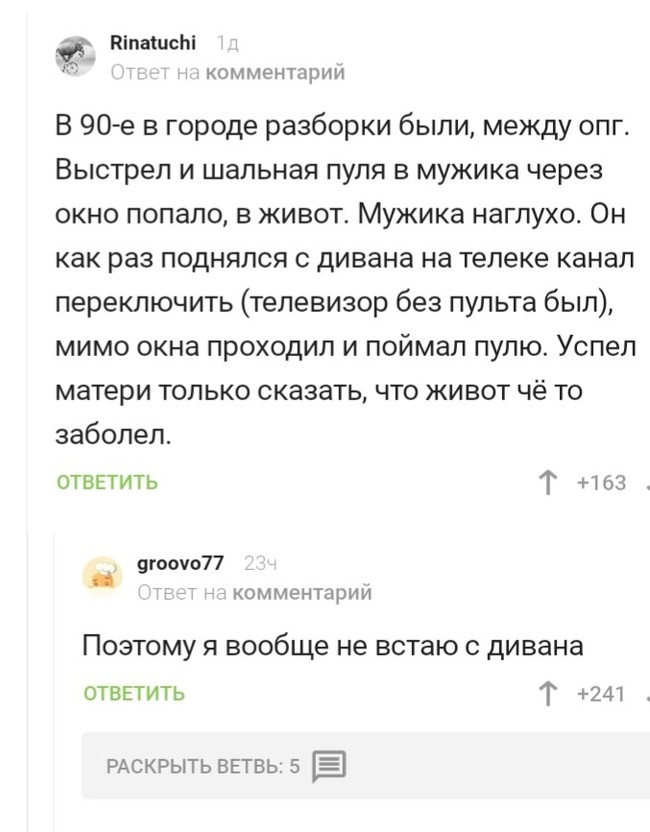The image size is (650, 832).
Task: Click the comment bubble icon in the expand-branch bar
Action: click(329, 767)
